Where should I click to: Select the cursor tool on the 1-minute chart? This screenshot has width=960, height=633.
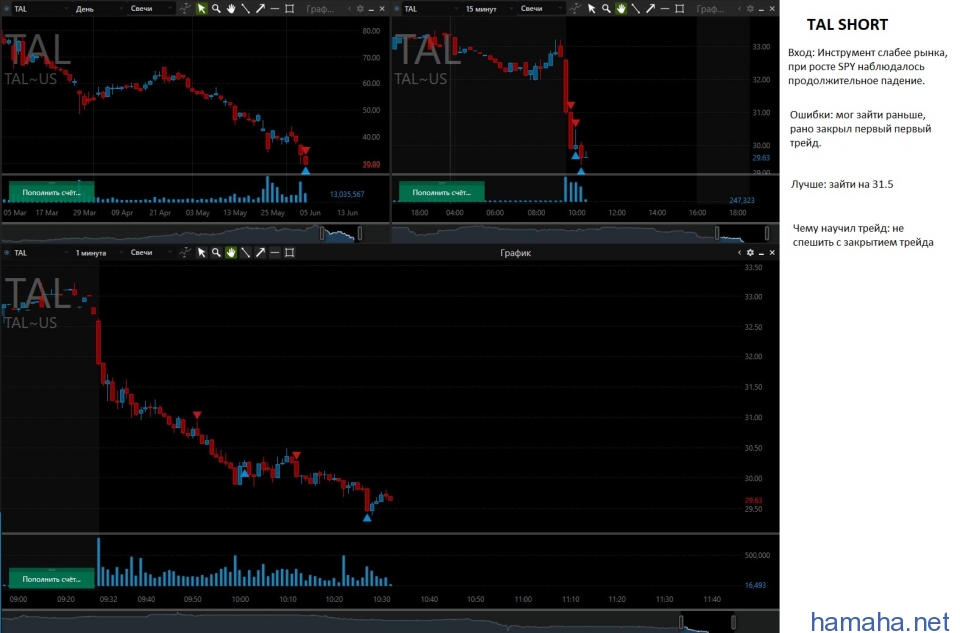point(201,252)
